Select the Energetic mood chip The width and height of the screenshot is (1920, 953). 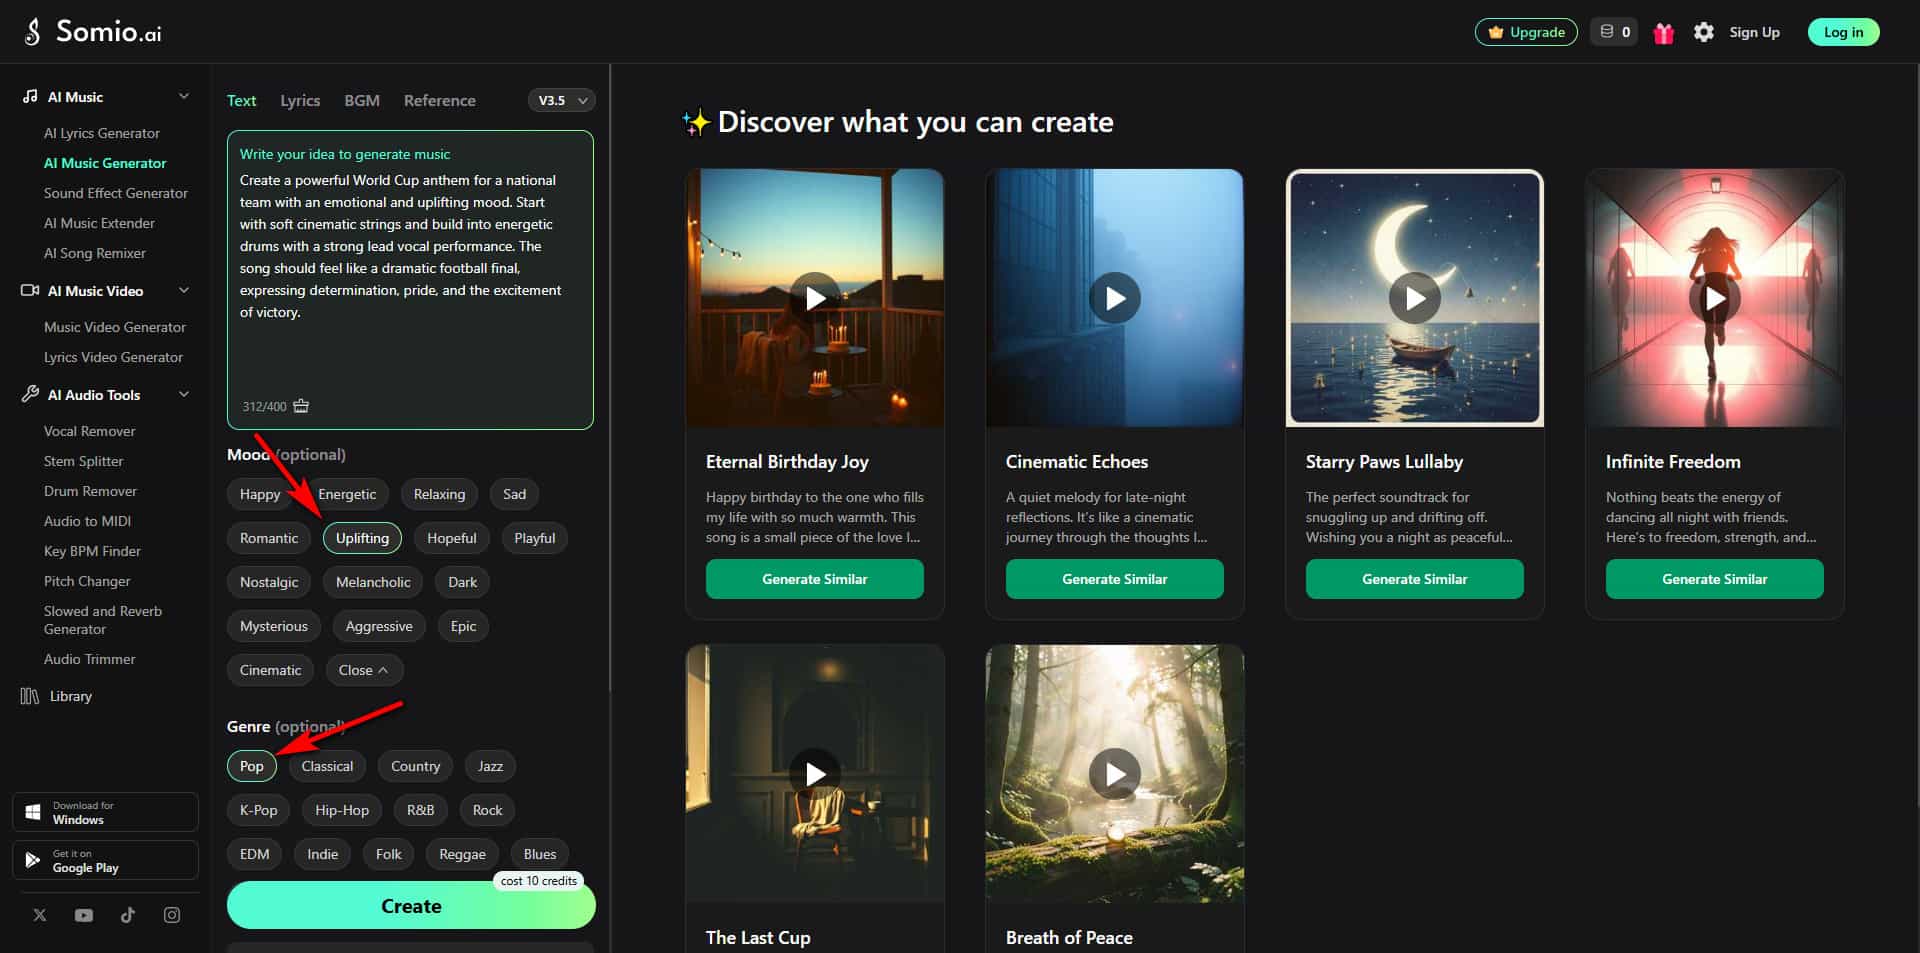(347, 494)
